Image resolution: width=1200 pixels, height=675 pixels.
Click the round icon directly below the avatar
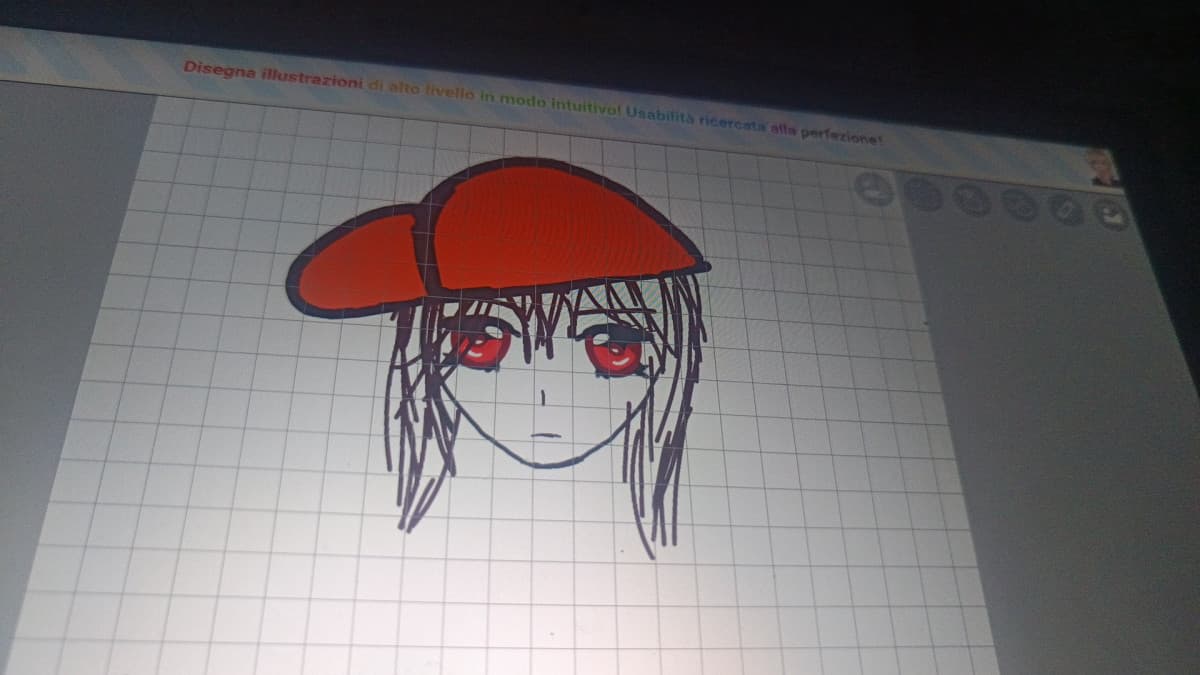tap(1110, 214)
